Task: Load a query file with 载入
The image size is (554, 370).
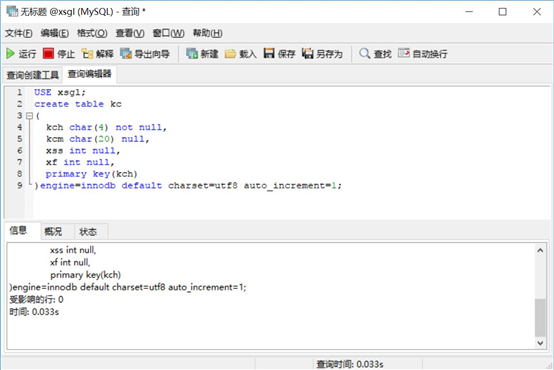Action: click(x=241, y=54)
